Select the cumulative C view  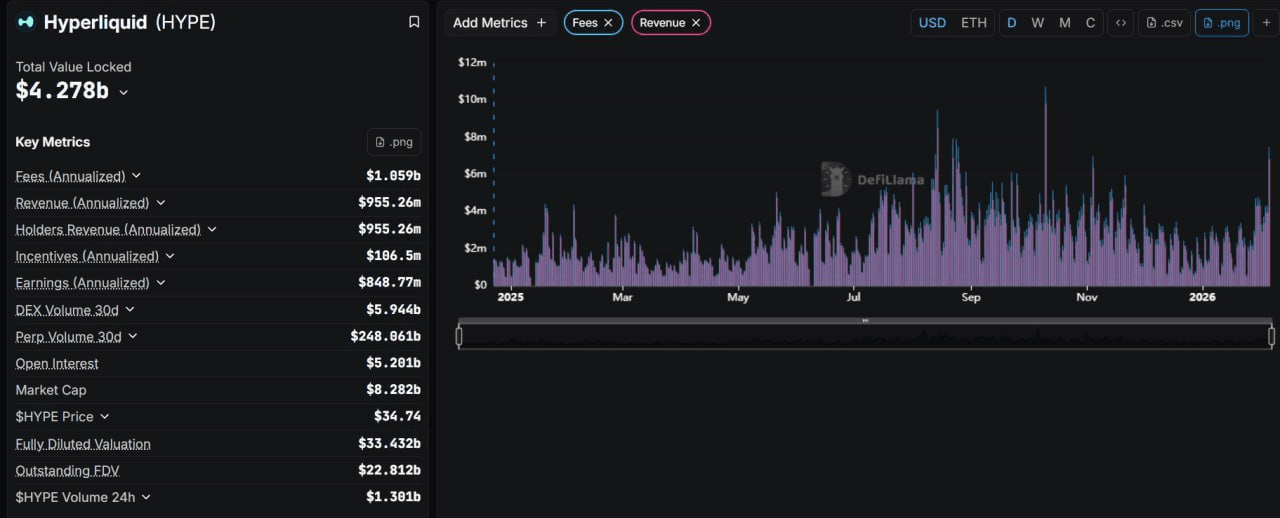(1090, 23)
